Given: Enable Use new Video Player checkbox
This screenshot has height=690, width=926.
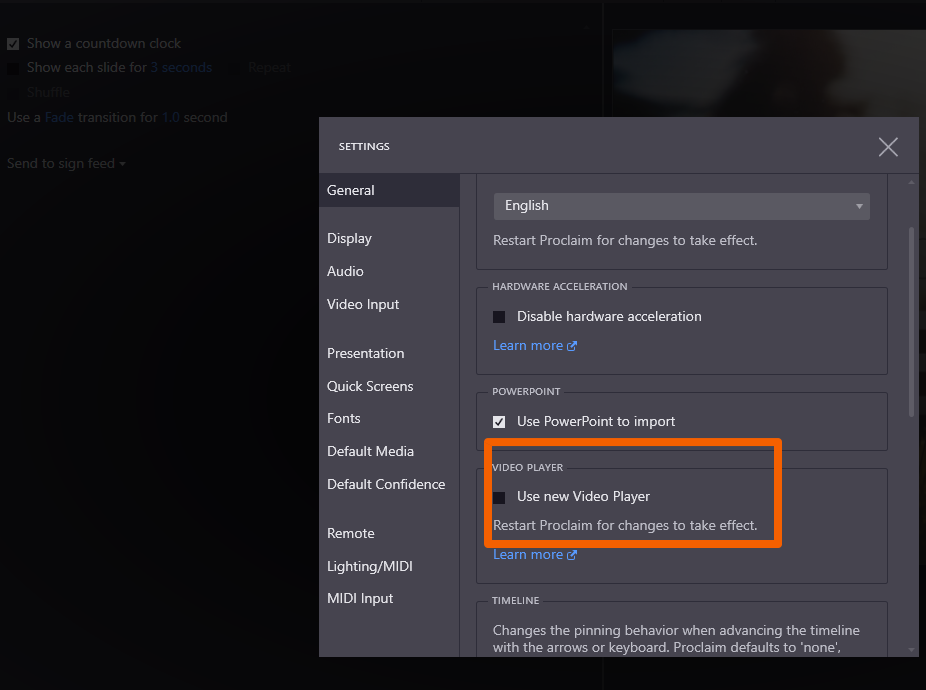Looking at the screenshot, I should click(499, 497).
